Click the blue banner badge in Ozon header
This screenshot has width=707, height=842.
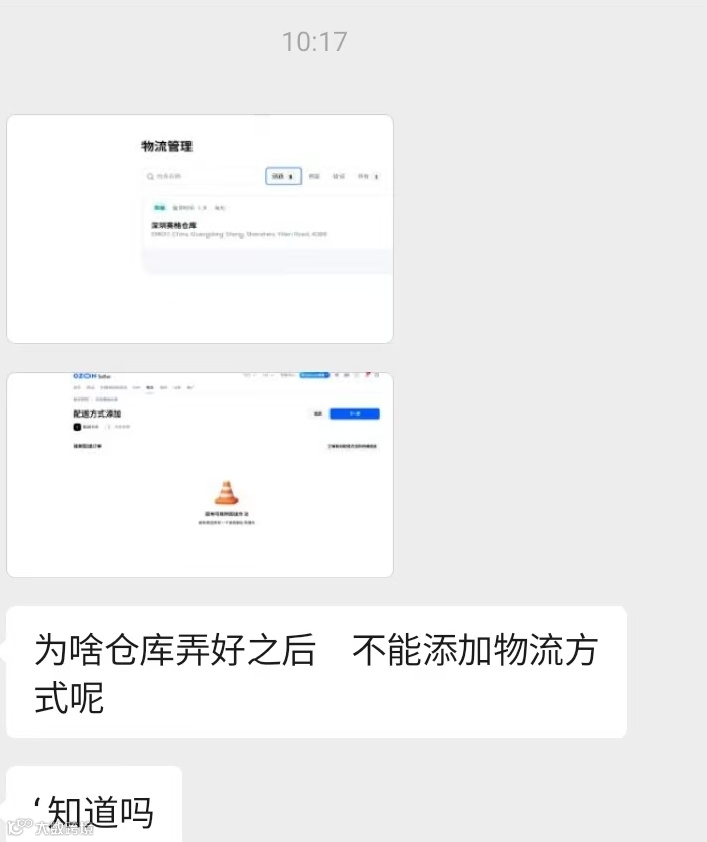[x=314, y=375]
